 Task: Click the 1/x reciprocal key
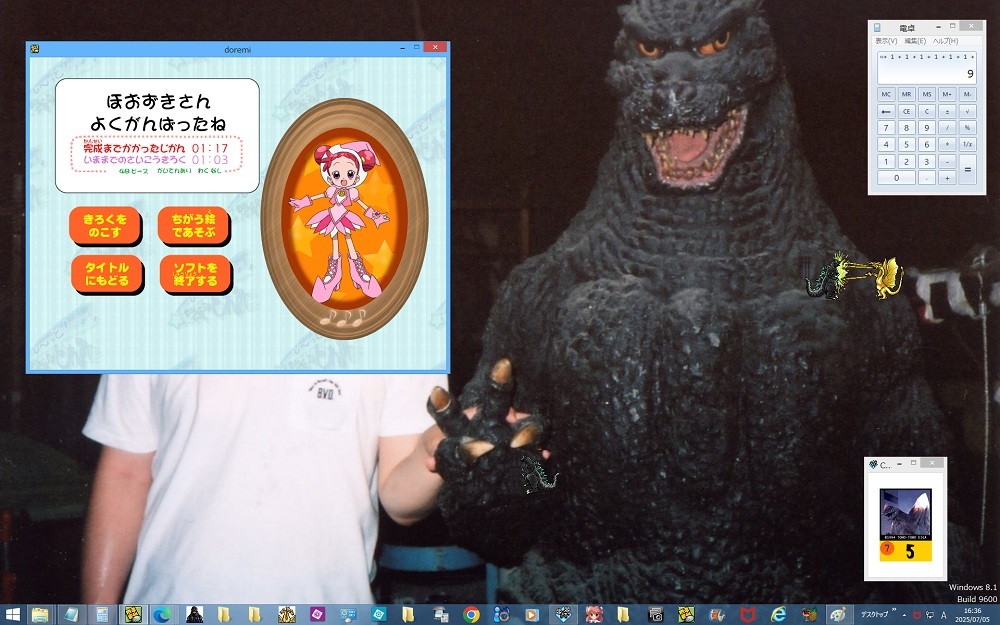[x=967, y=144]
